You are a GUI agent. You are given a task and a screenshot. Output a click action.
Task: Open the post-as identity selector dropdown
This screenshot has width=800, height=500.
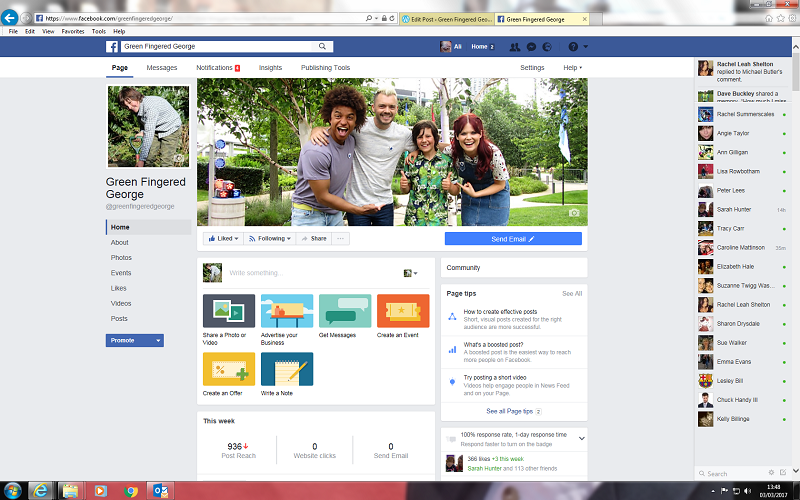(x=410, y=273)
